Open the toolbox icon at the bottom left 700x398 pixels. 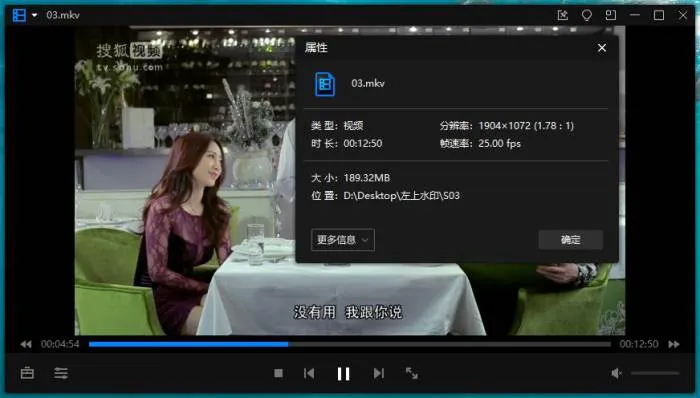coord(27,373)
